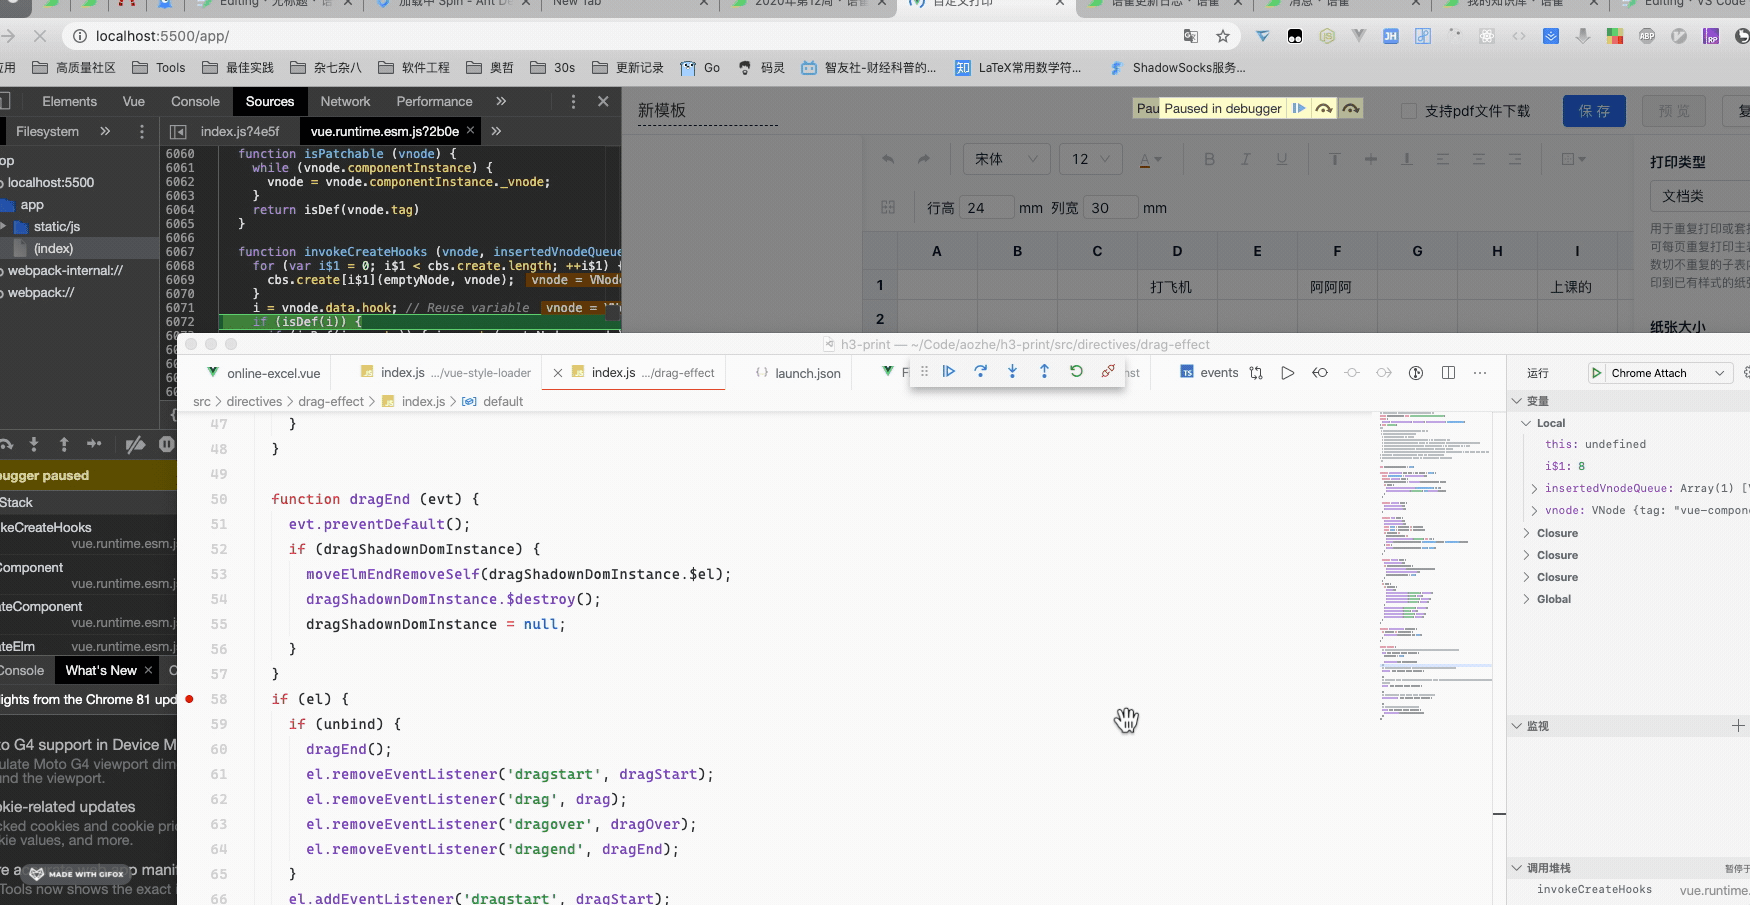Deactivate breakpoints in the DevTools debugger controls
This screenshot has width=1750, height=905.
[135, 444]
